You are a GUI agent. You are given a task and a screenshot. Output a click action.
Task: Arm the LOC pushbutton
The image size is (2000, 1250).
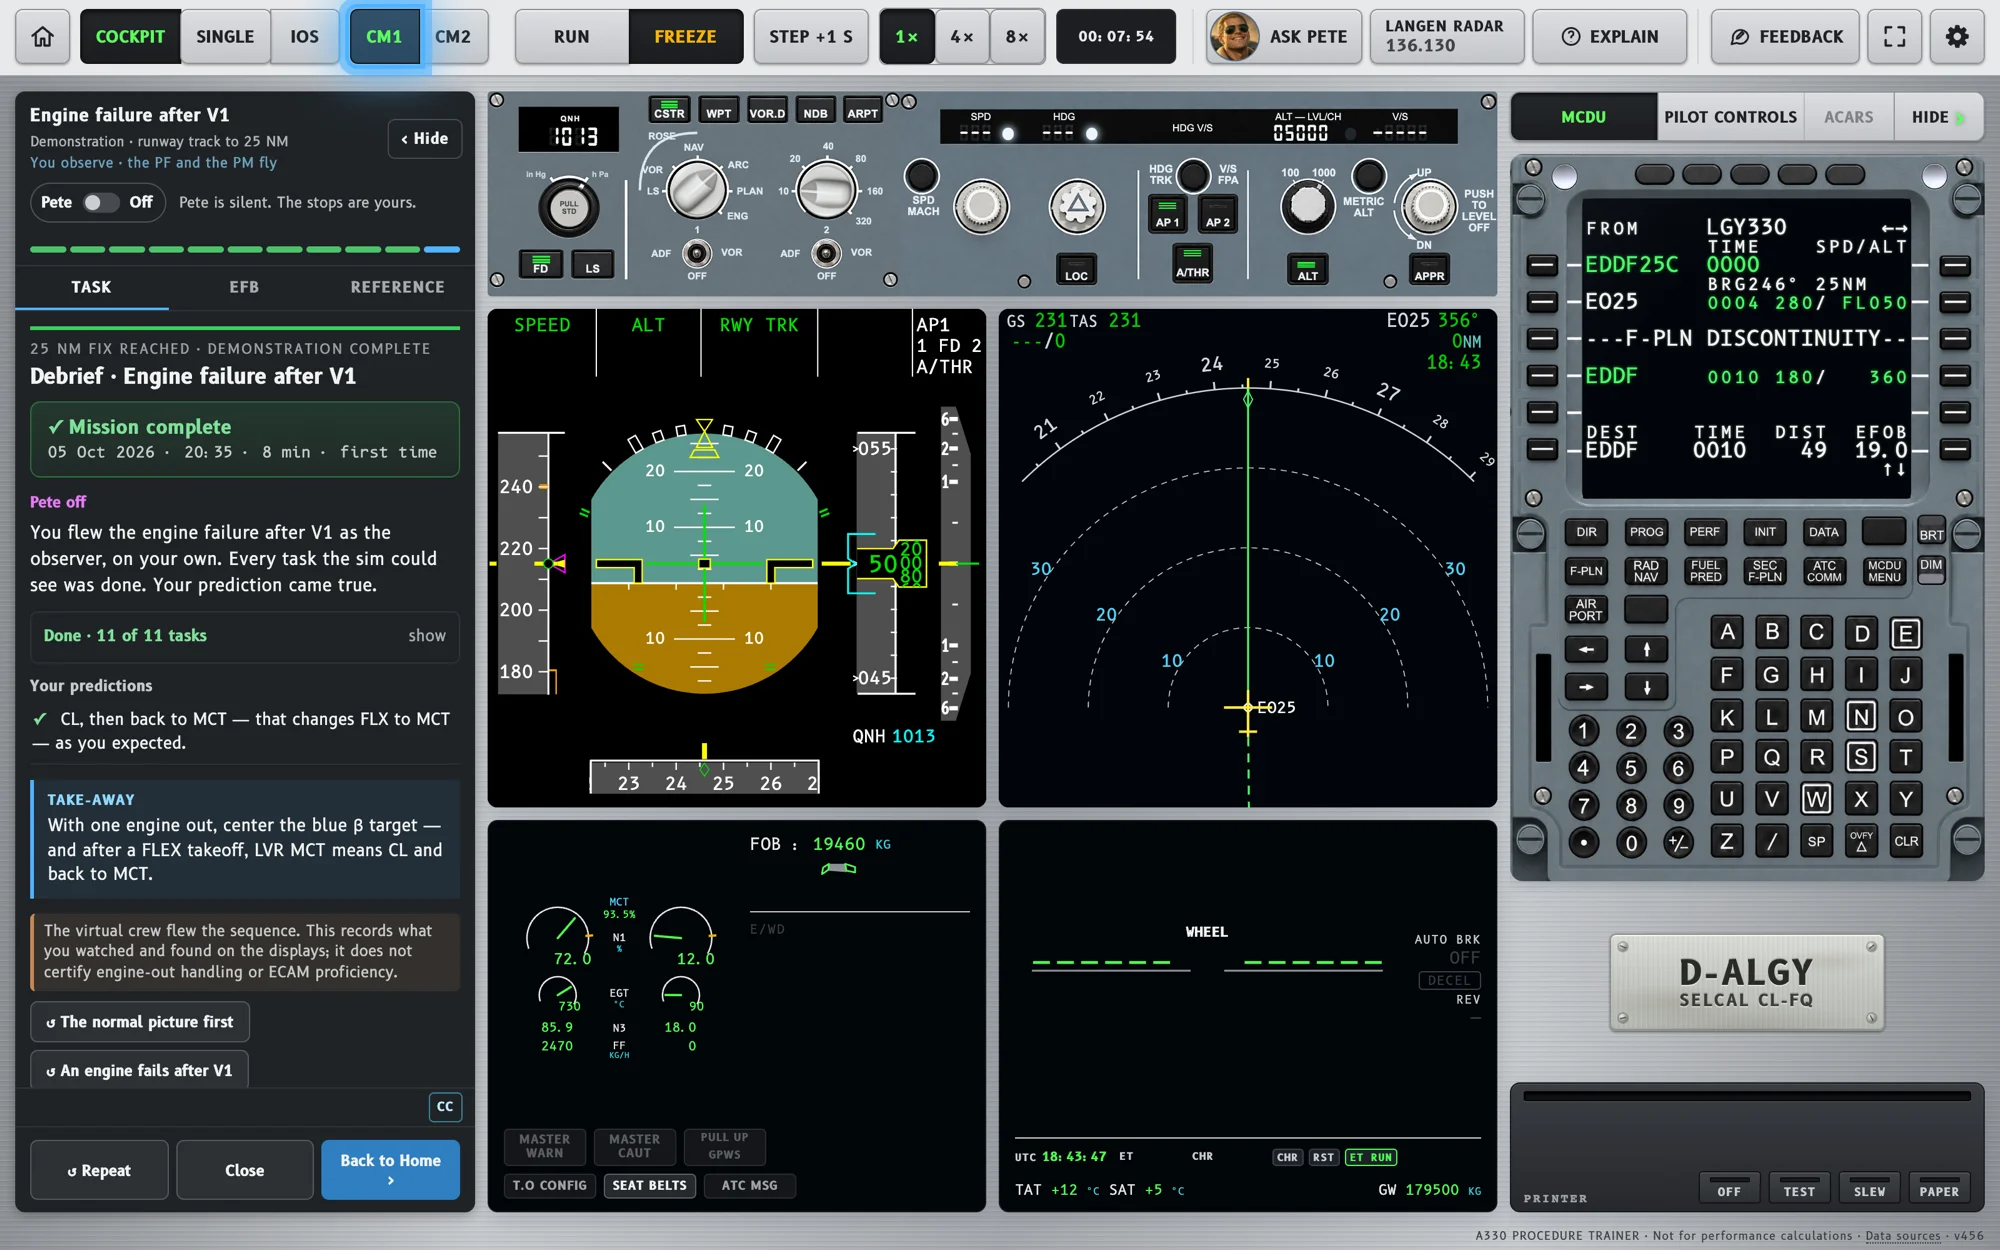coord(1076,268)
